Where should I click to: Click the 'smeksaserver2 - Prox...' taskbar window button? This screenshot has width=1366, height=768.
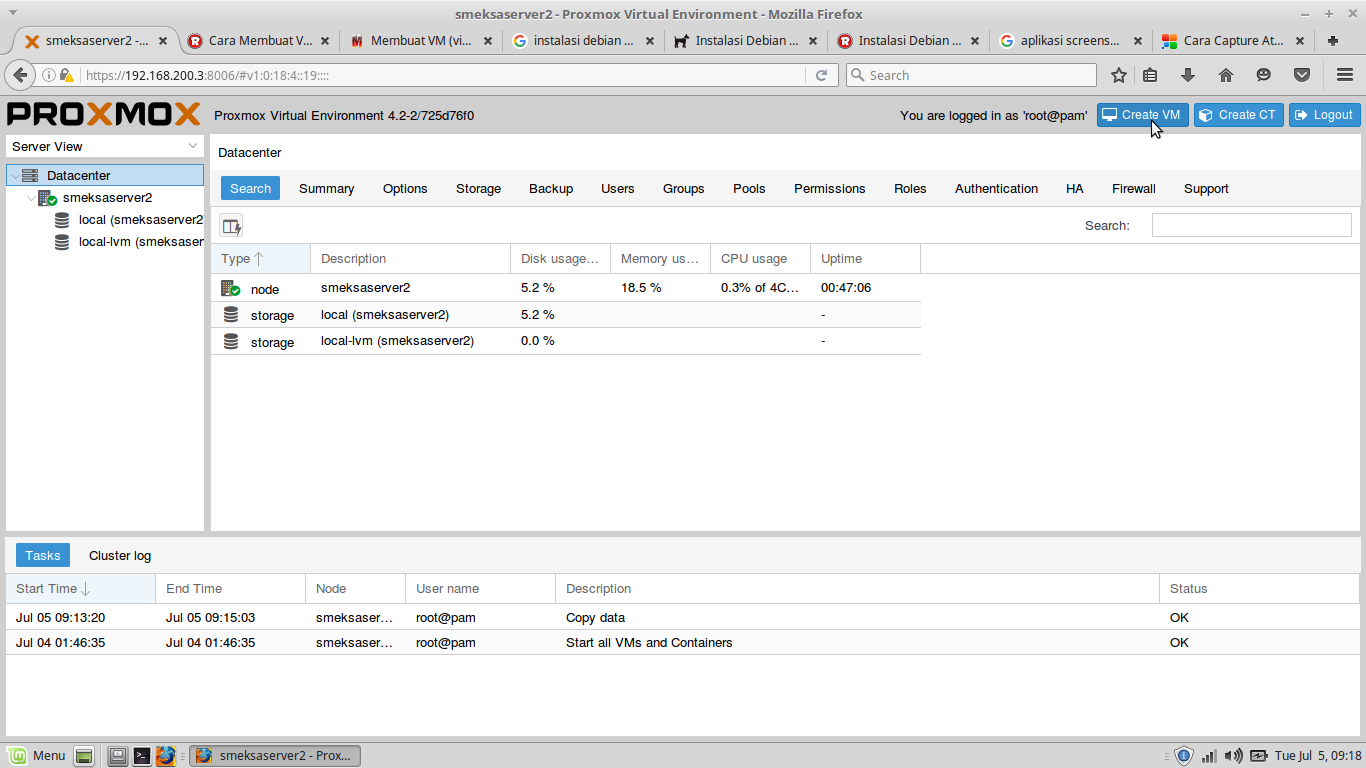[x=275, y=756]
